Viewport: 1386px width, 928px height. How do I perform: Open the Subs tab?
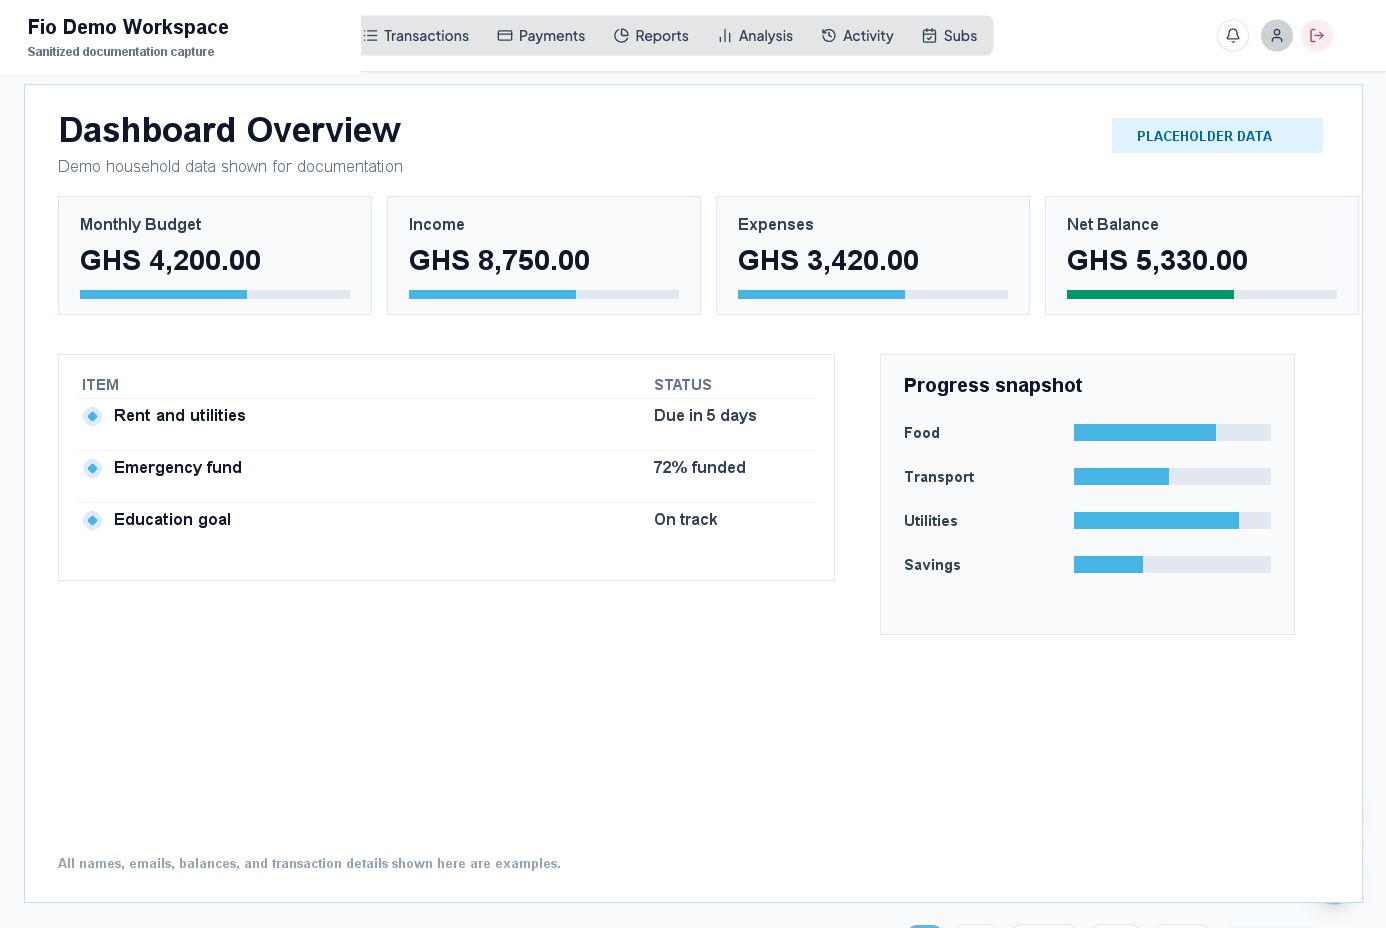tap(949, 36)
